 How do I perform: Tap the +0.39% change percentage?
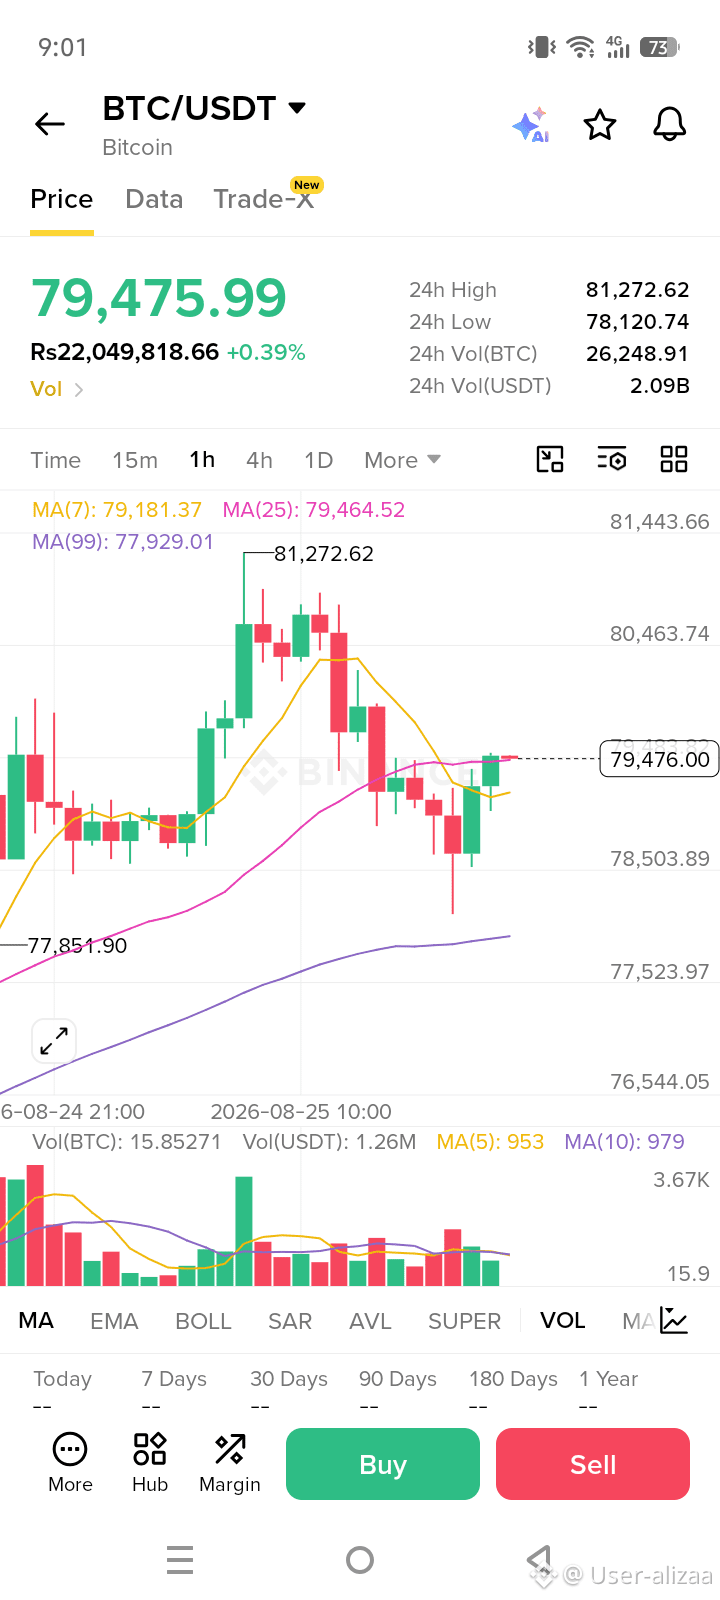point(266,353)
